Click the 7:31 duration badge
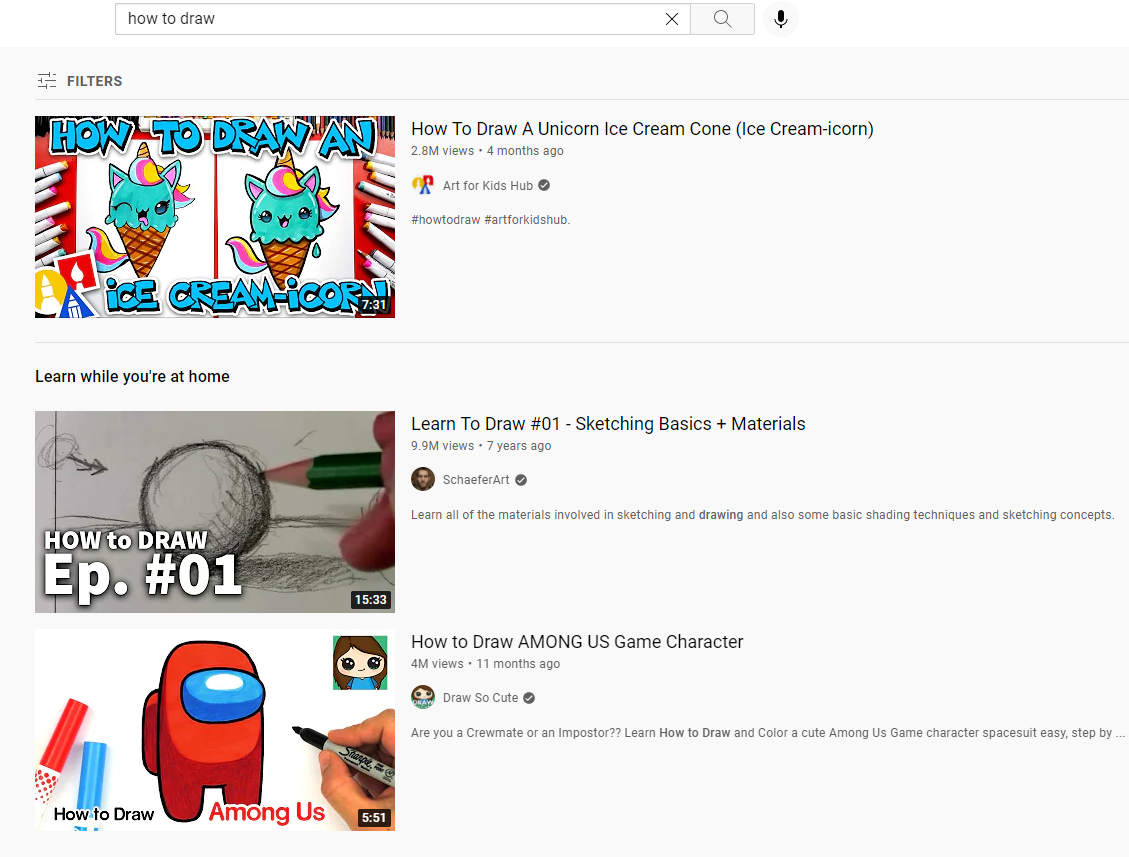1129x857 pixels. (x=374, y=305)
